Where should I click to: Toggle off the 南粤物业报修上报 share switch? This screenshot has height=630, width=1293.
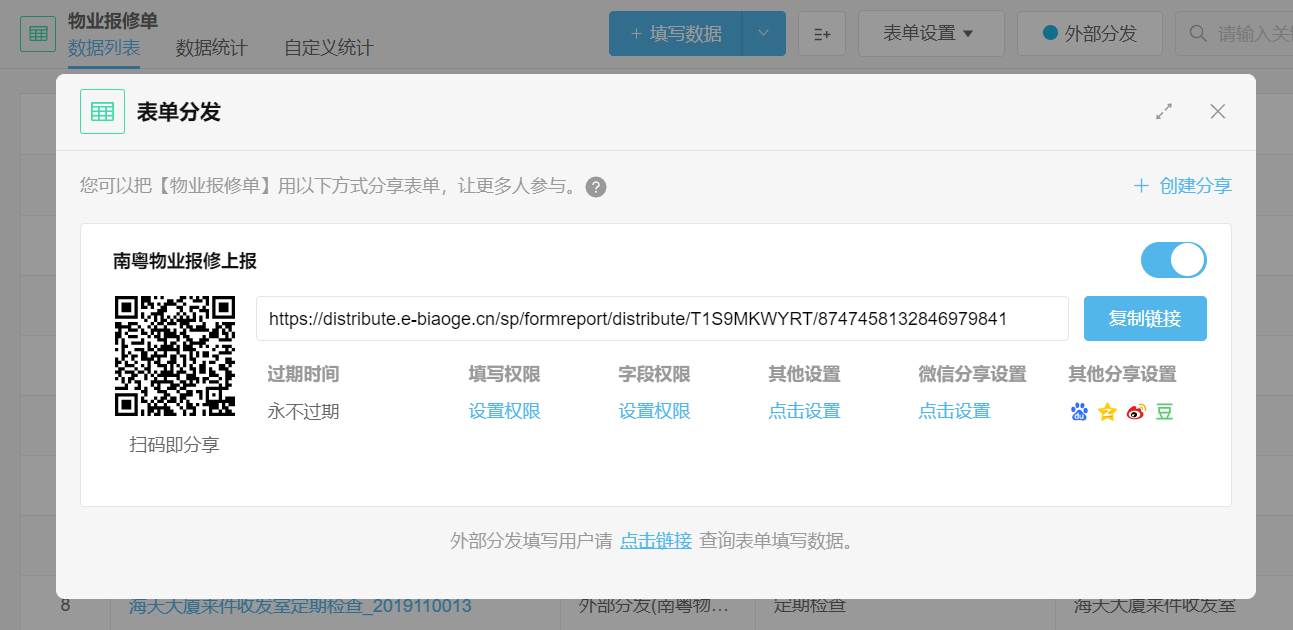coord(1174,260)
